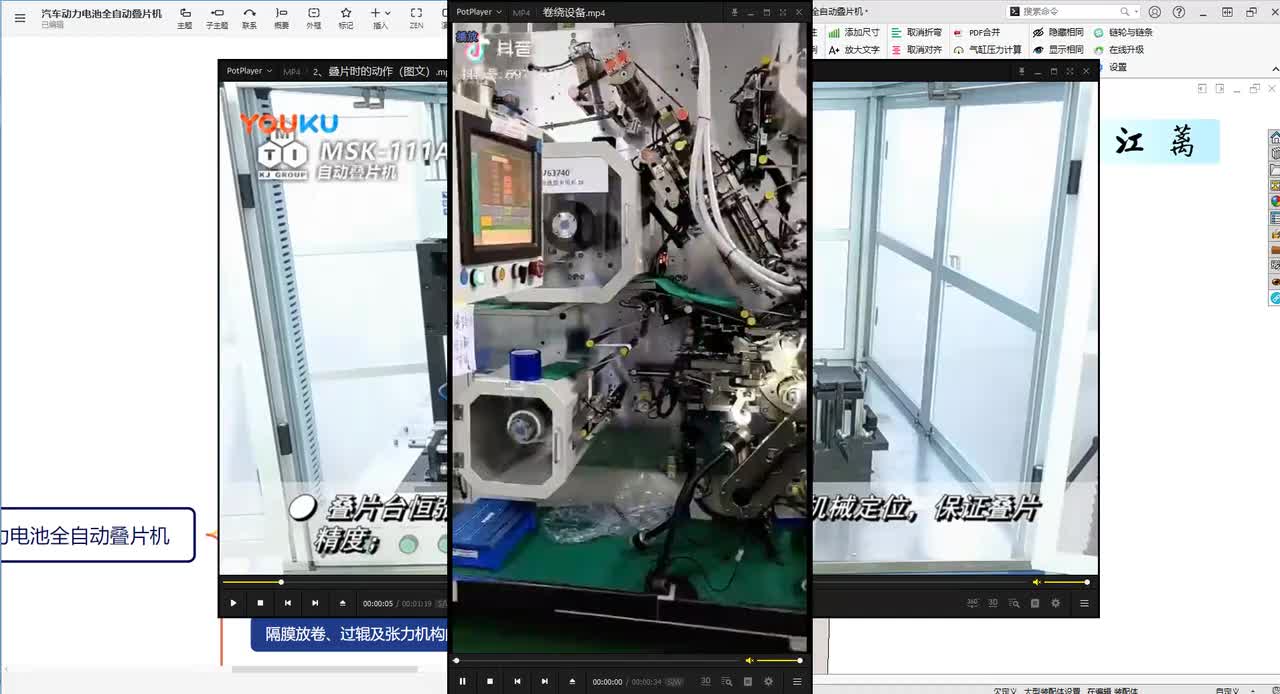1280x694 pixels.
Task: Stop the front 卷绕设备 video
Action: point(490,681)
